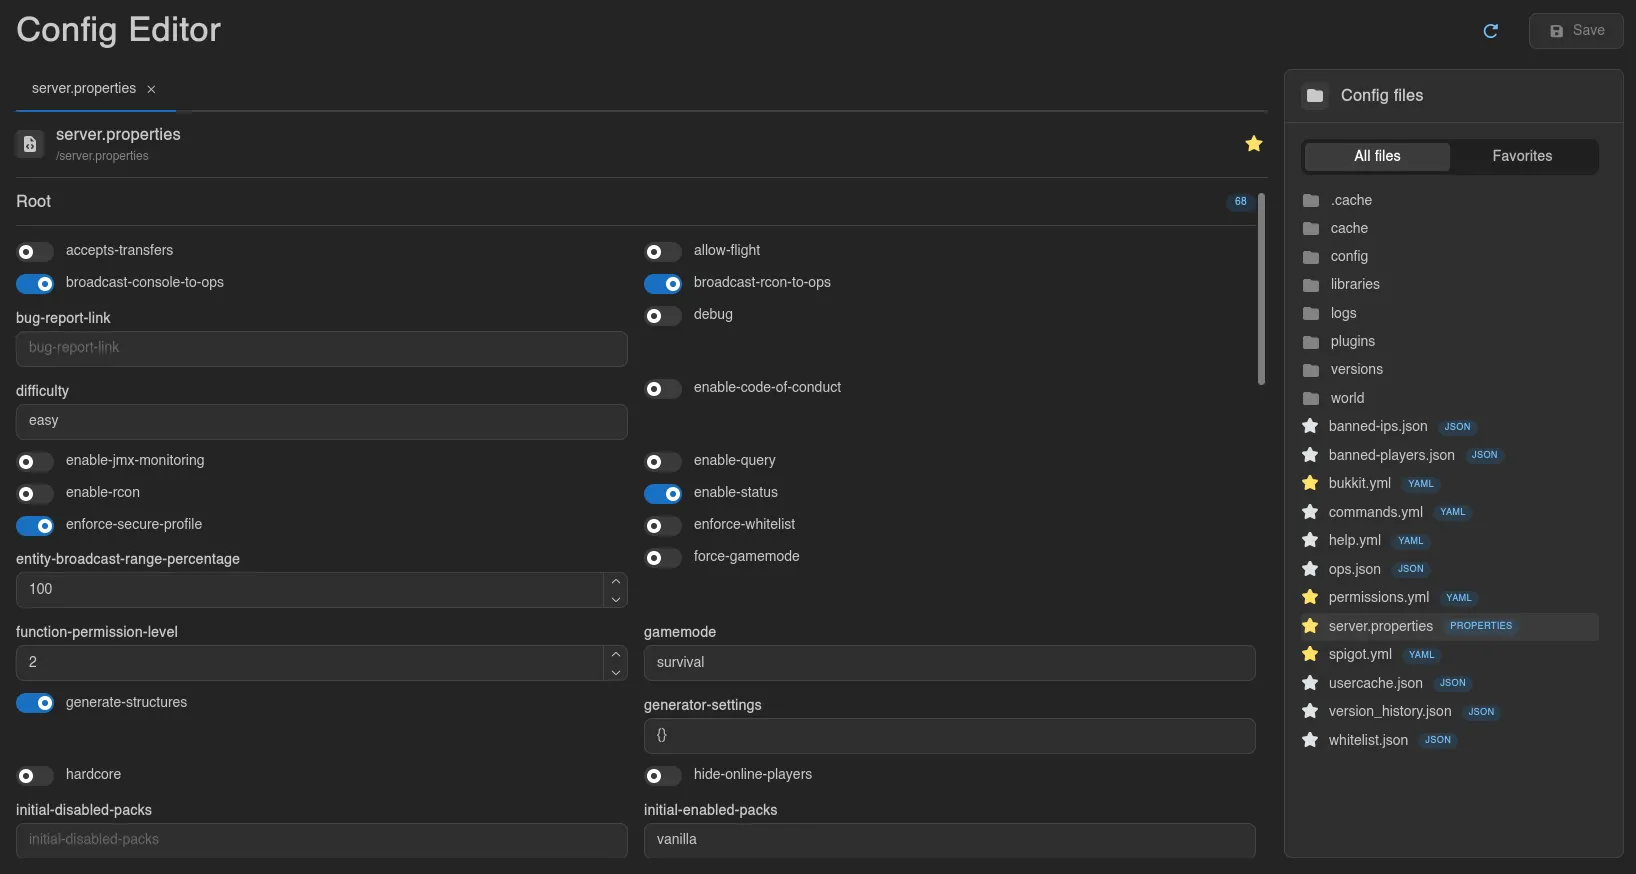Image resolution: width=1636 pixels, height=874 pixels.
Task: Enable accepts-transfers switch
Action: click(35, 252)
